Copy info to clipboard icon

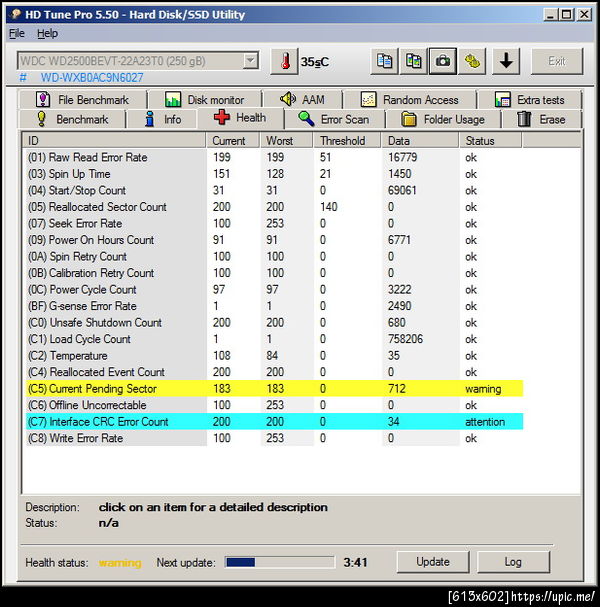pyautogui.click(x=384, y=61)
